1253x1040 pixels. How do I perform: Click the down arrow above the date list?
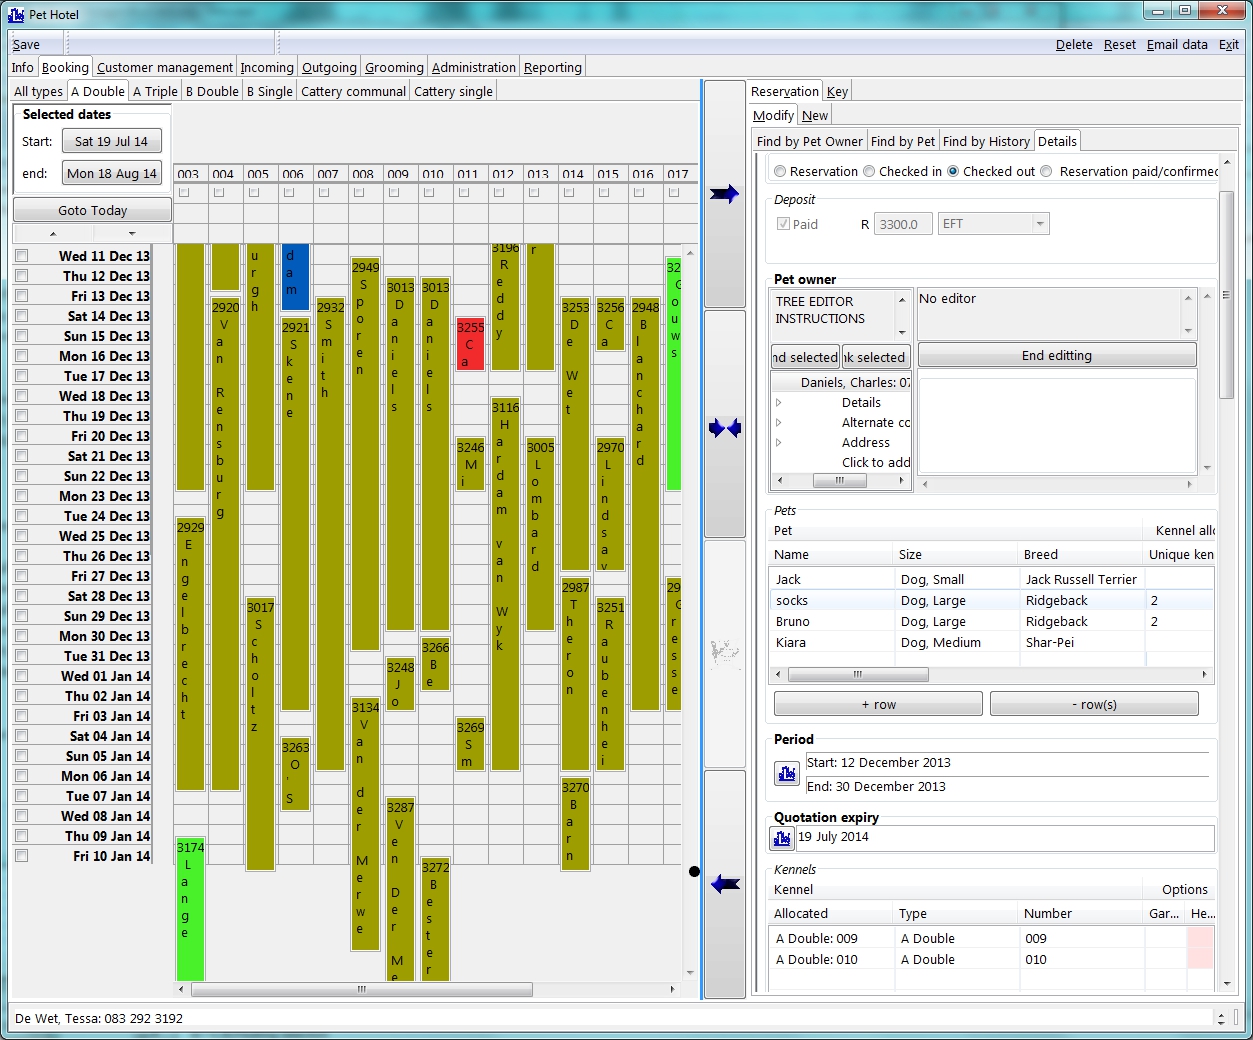131,234
